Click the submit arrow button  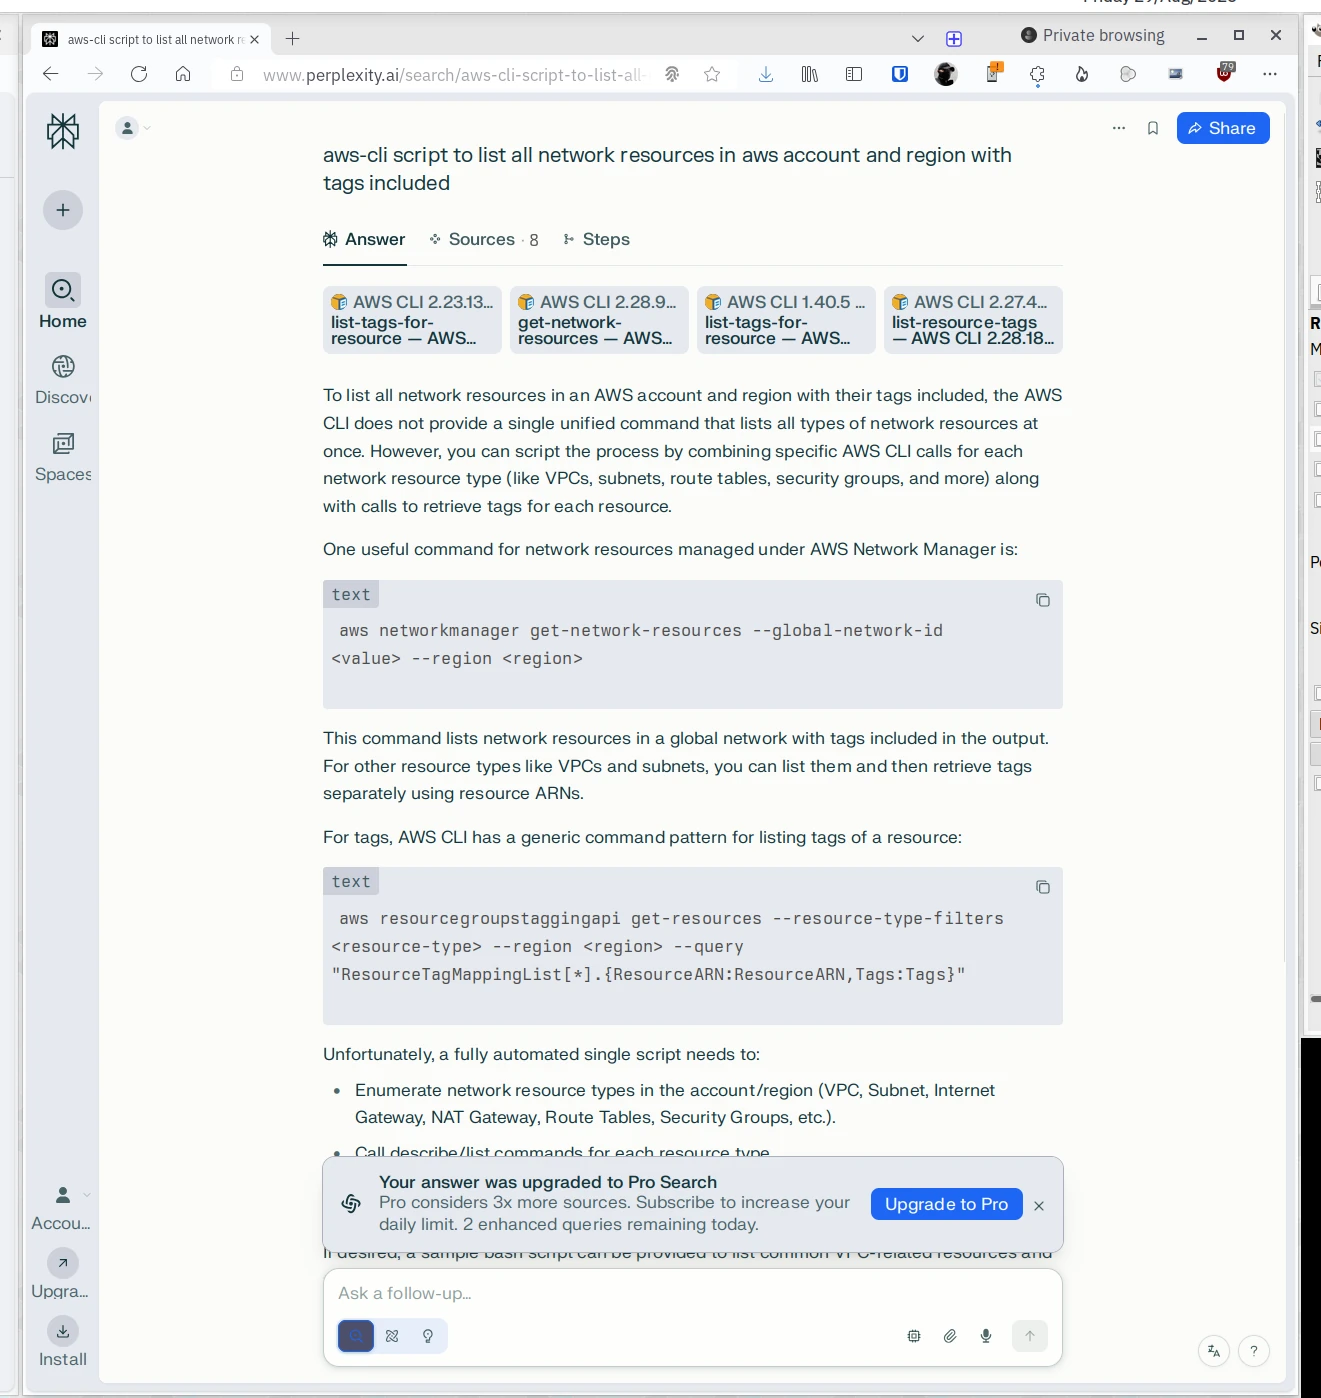[x=1030, y=1336]
